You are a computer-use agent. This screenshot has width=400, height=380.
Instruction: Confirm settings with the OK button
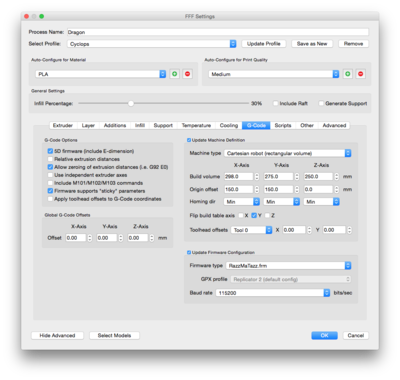324,335
